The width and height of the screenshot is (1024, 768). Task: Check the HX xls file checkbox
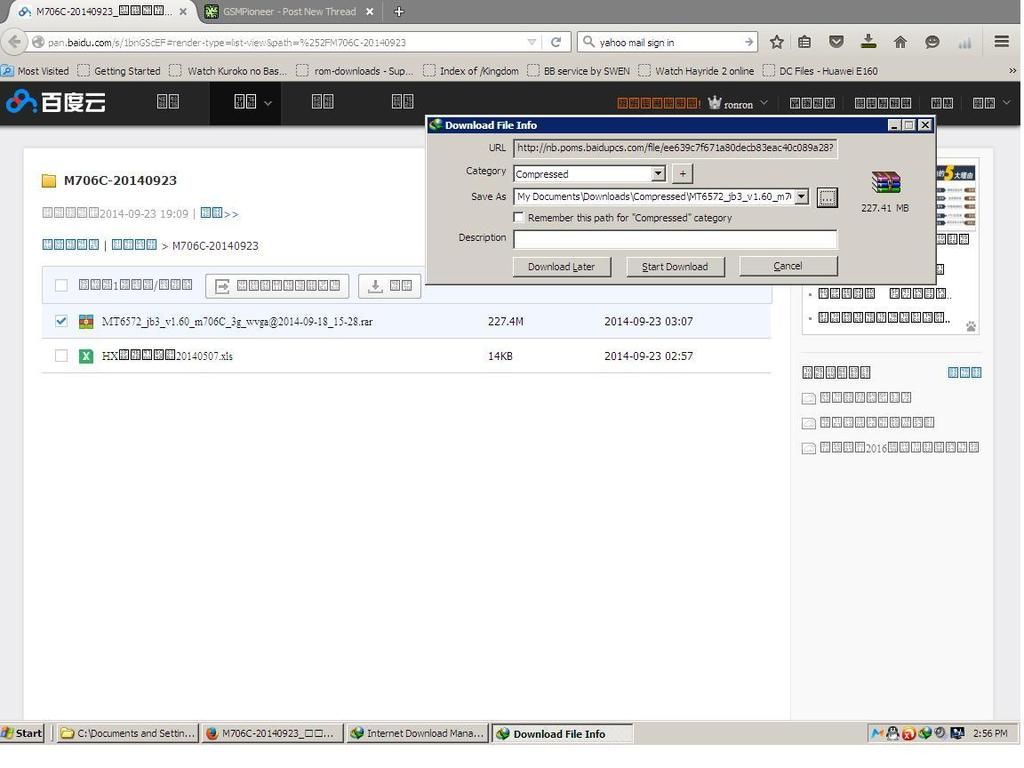tap(61, 356)
